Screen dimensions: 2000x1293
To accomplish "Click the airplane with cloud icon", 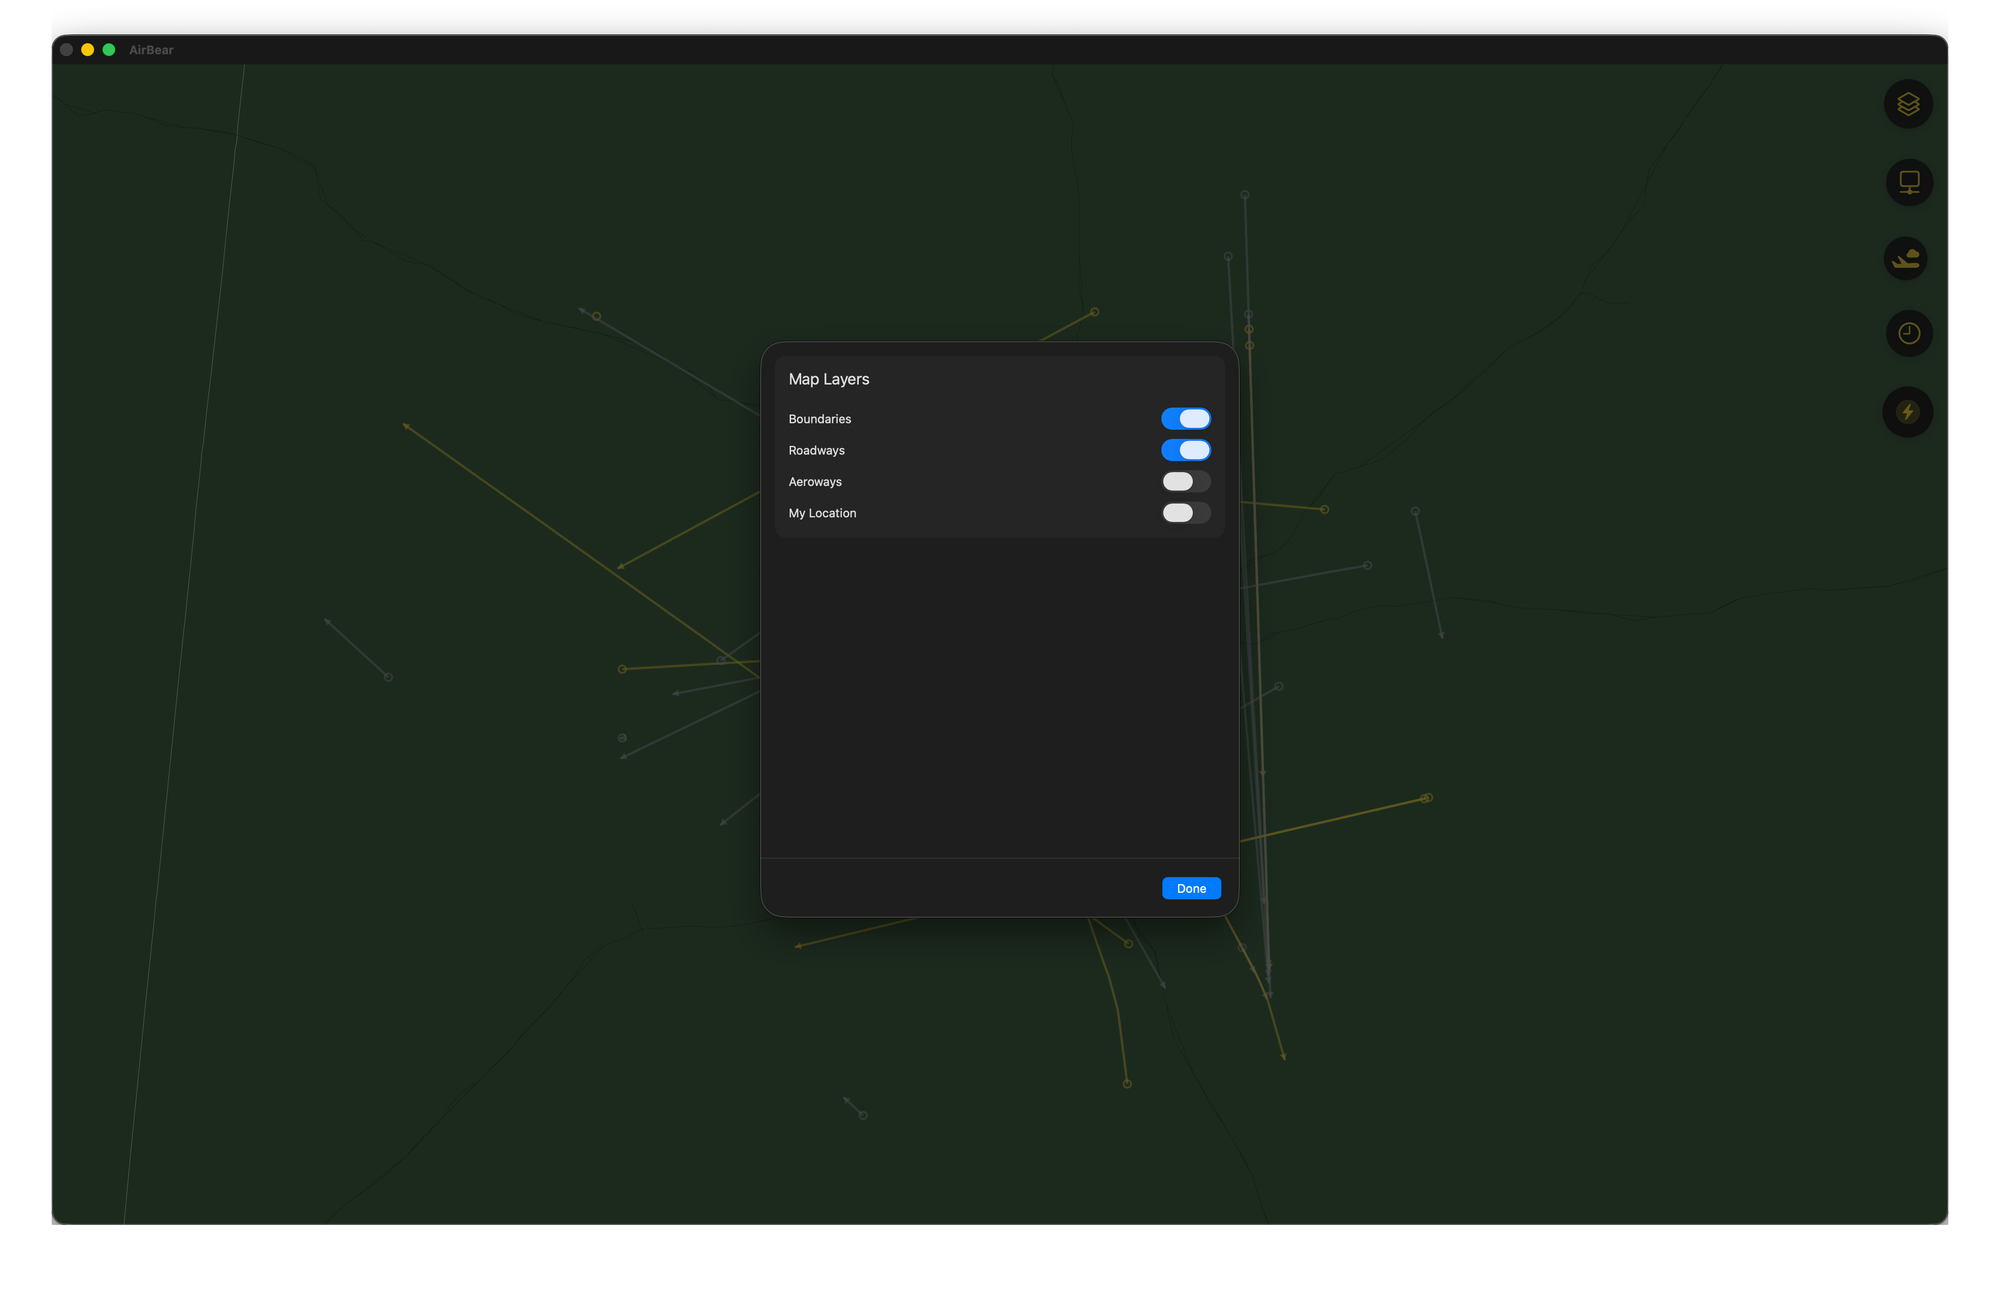I will click(x=1906, y=258).
